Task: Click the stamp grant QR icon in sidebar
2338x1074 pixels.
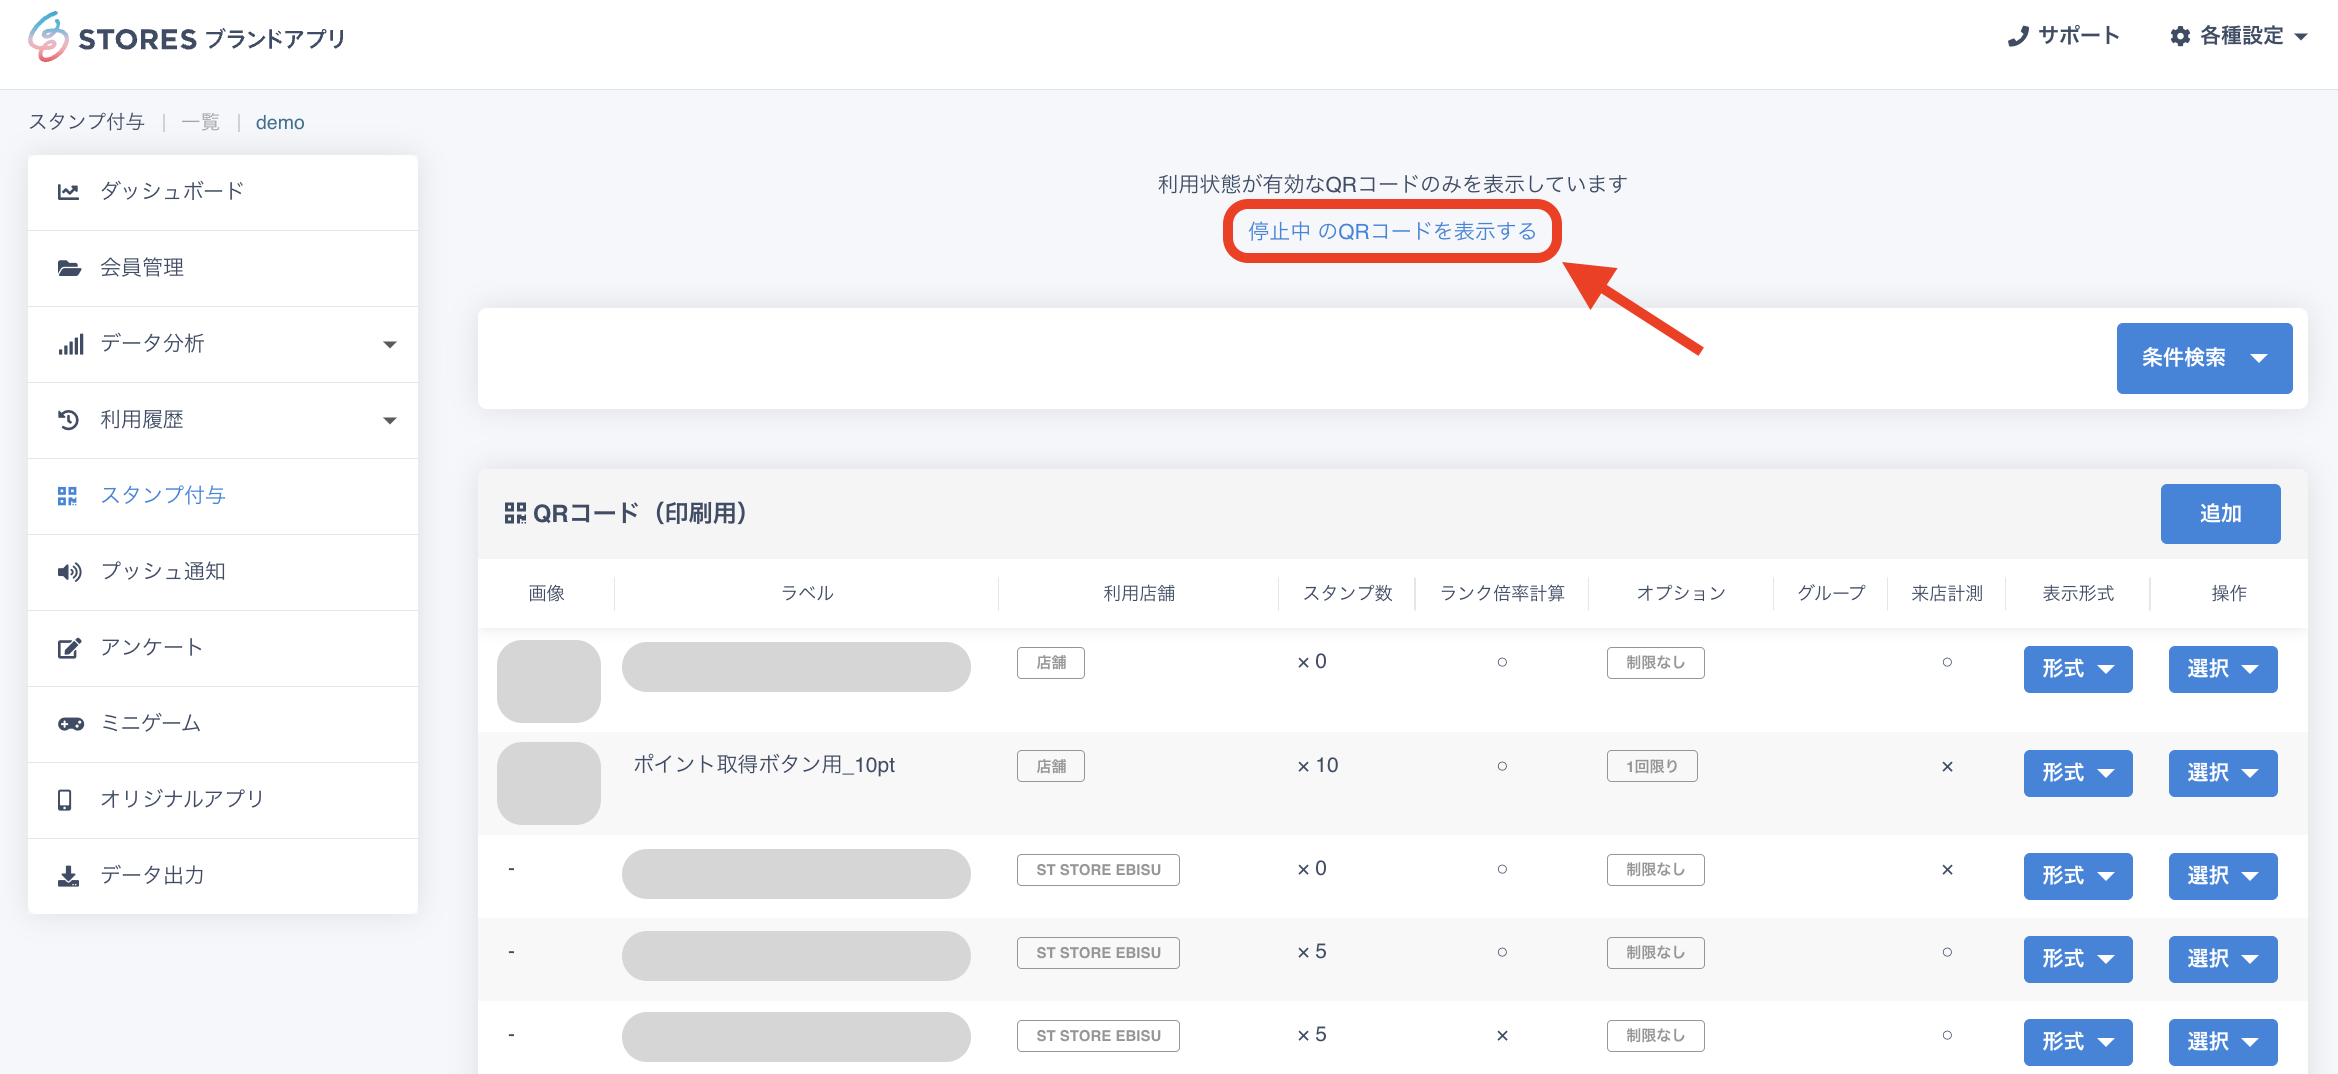Action: [67, 496]
